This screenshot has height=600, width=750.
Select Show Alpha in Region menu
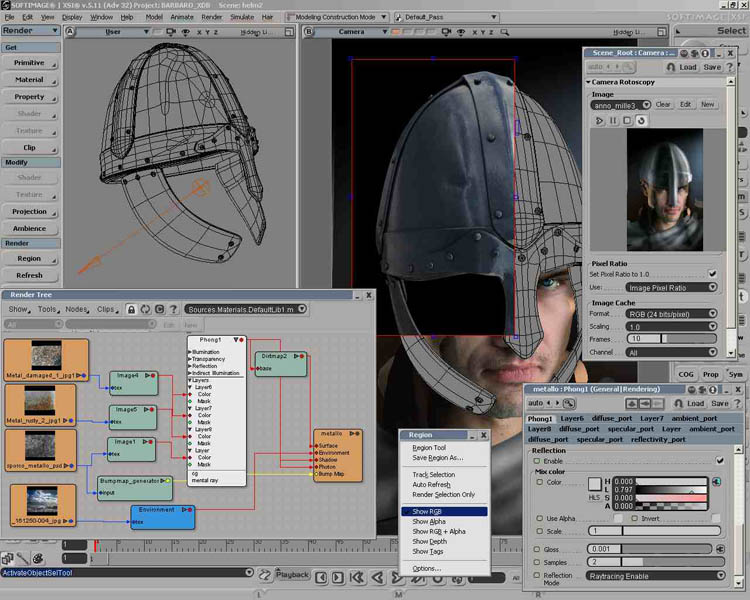[x=429, y=521]
